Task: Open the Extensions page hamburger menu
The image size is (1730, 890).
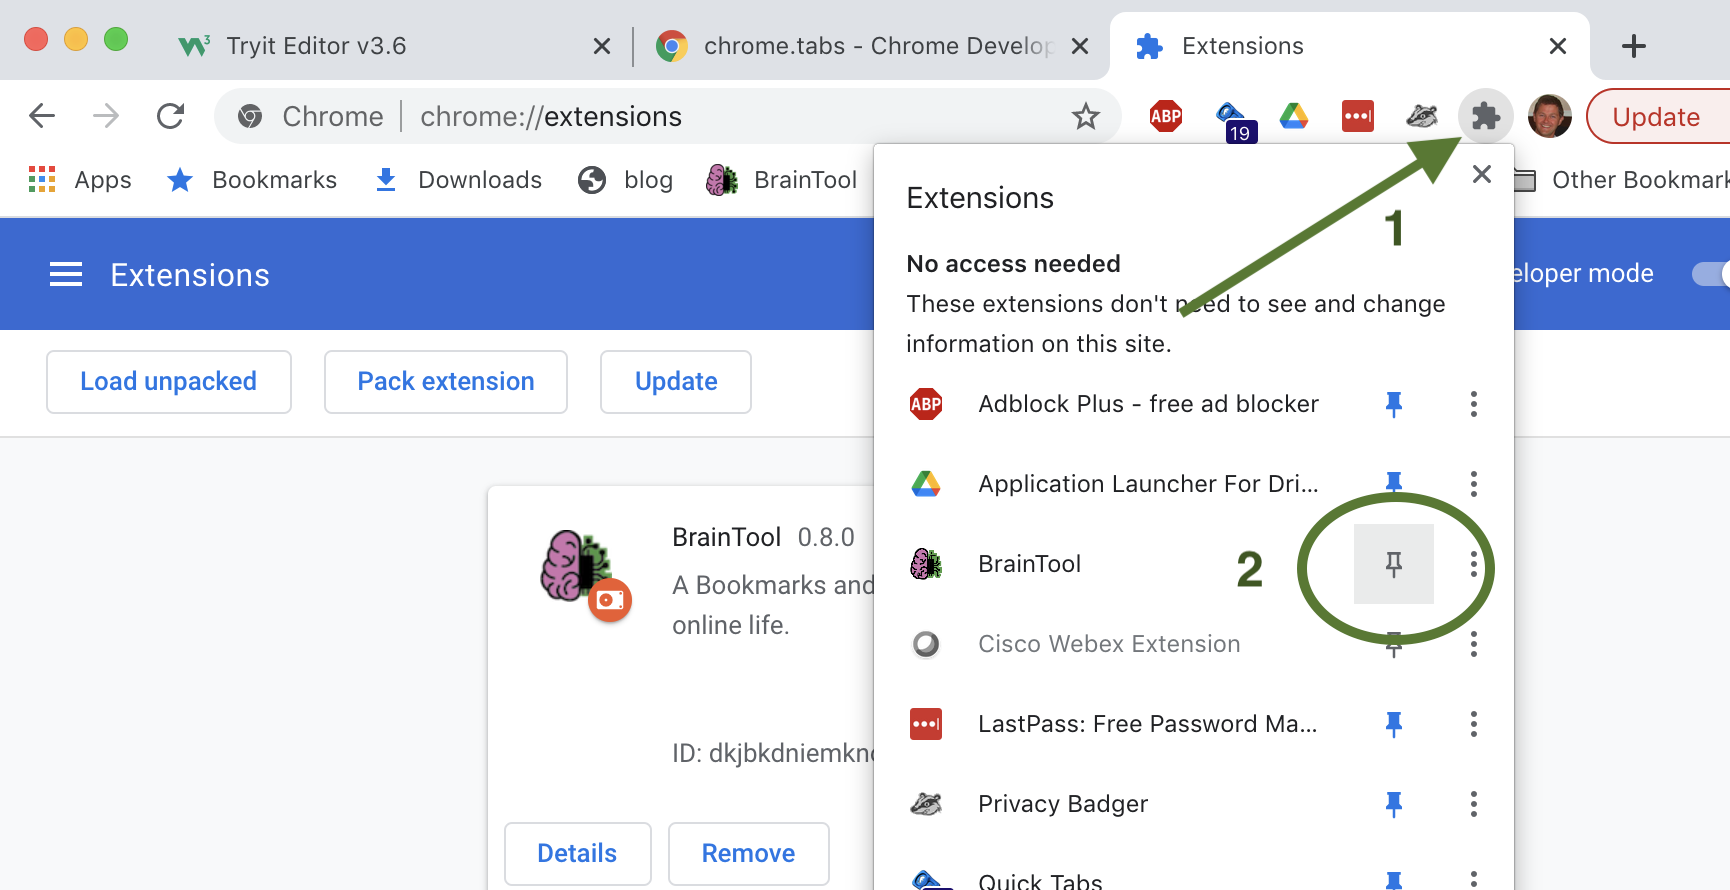Action: (x=66, y=274)
